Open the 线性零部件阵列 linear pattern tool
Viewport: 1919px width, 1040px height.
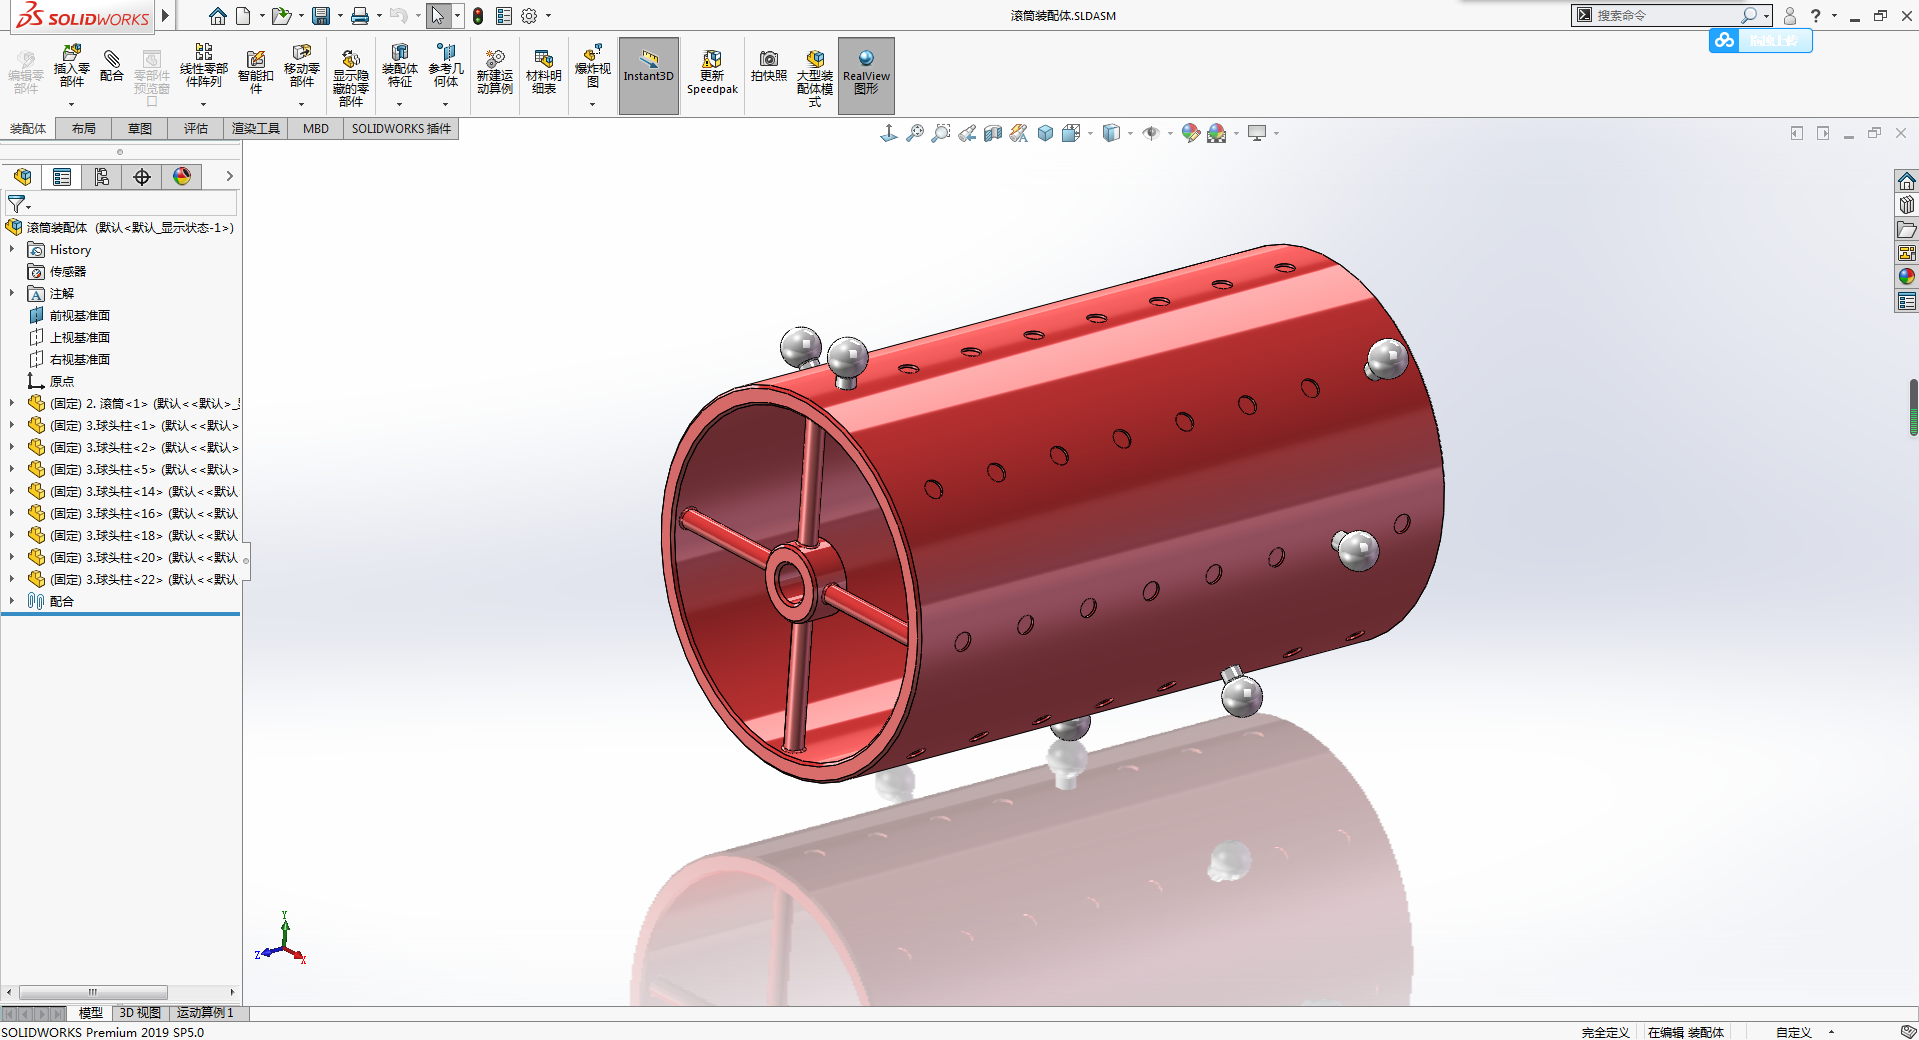tap(204, 67)
